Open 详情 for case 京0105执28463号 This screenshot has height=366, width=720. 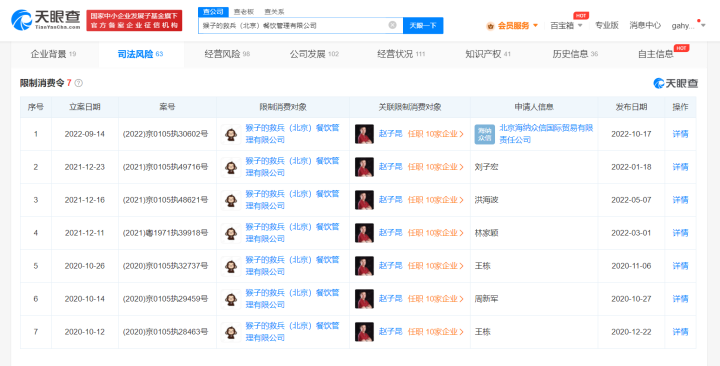pos(680,332)
